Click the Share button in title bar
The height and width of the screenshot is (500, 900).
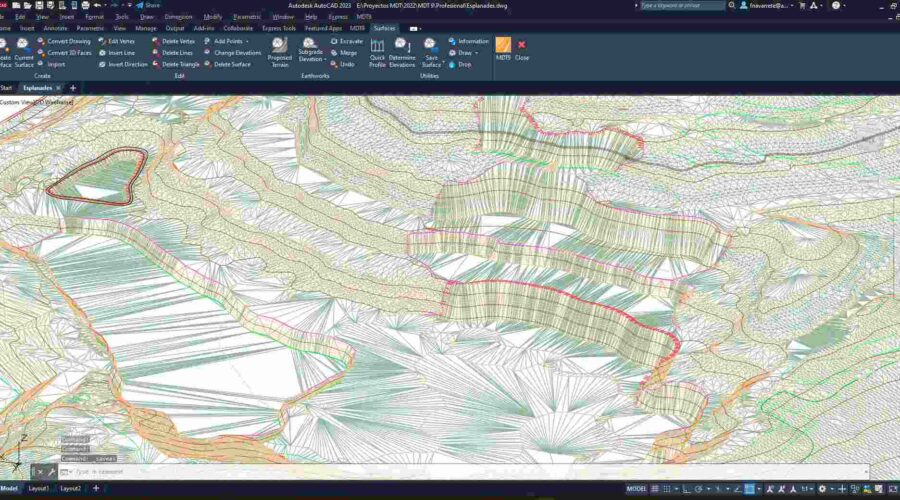pyautogui.click(x=147, y=5)
